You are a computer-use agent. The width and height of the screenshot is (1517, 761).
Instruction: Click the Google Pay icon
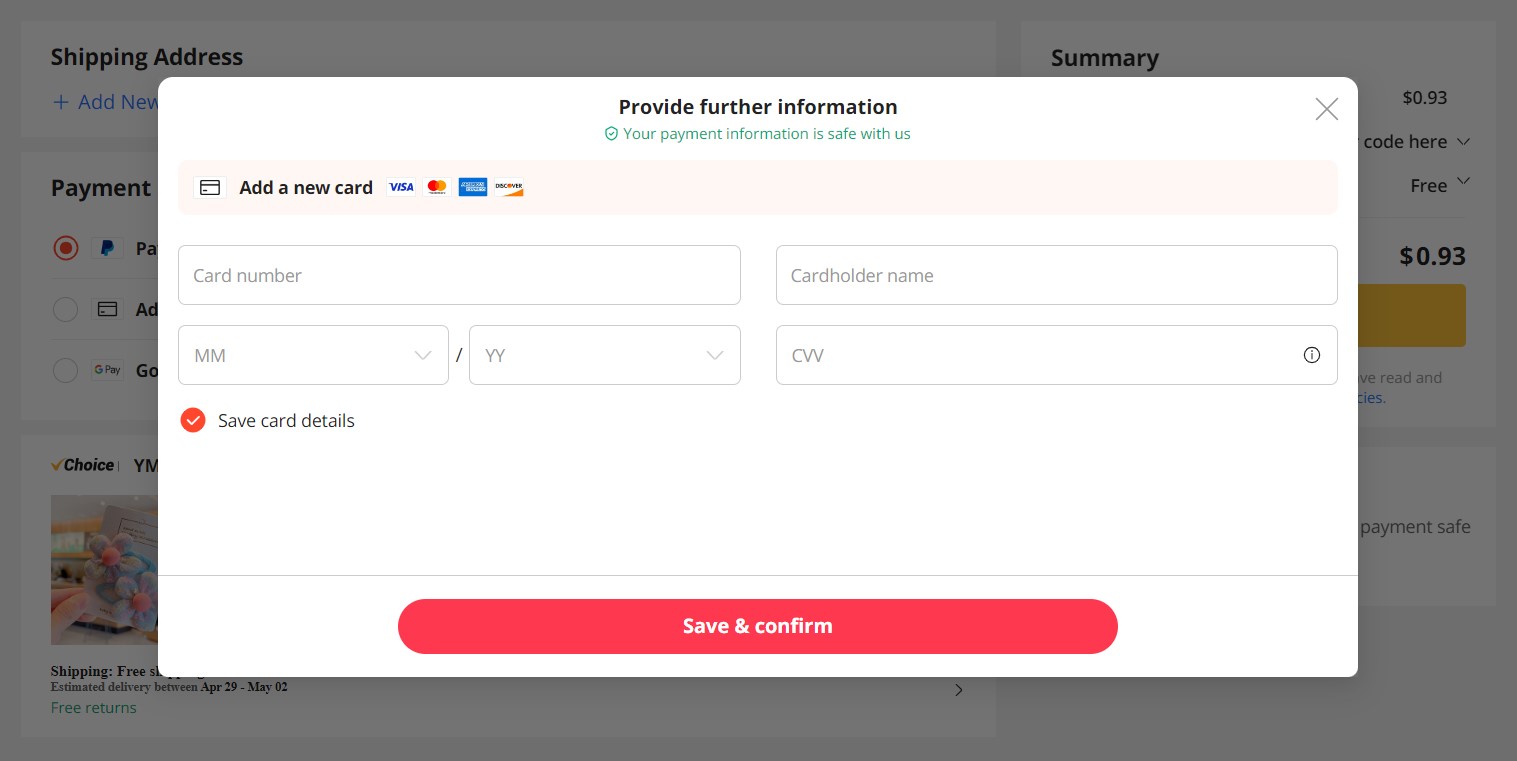tap(107, 370)
